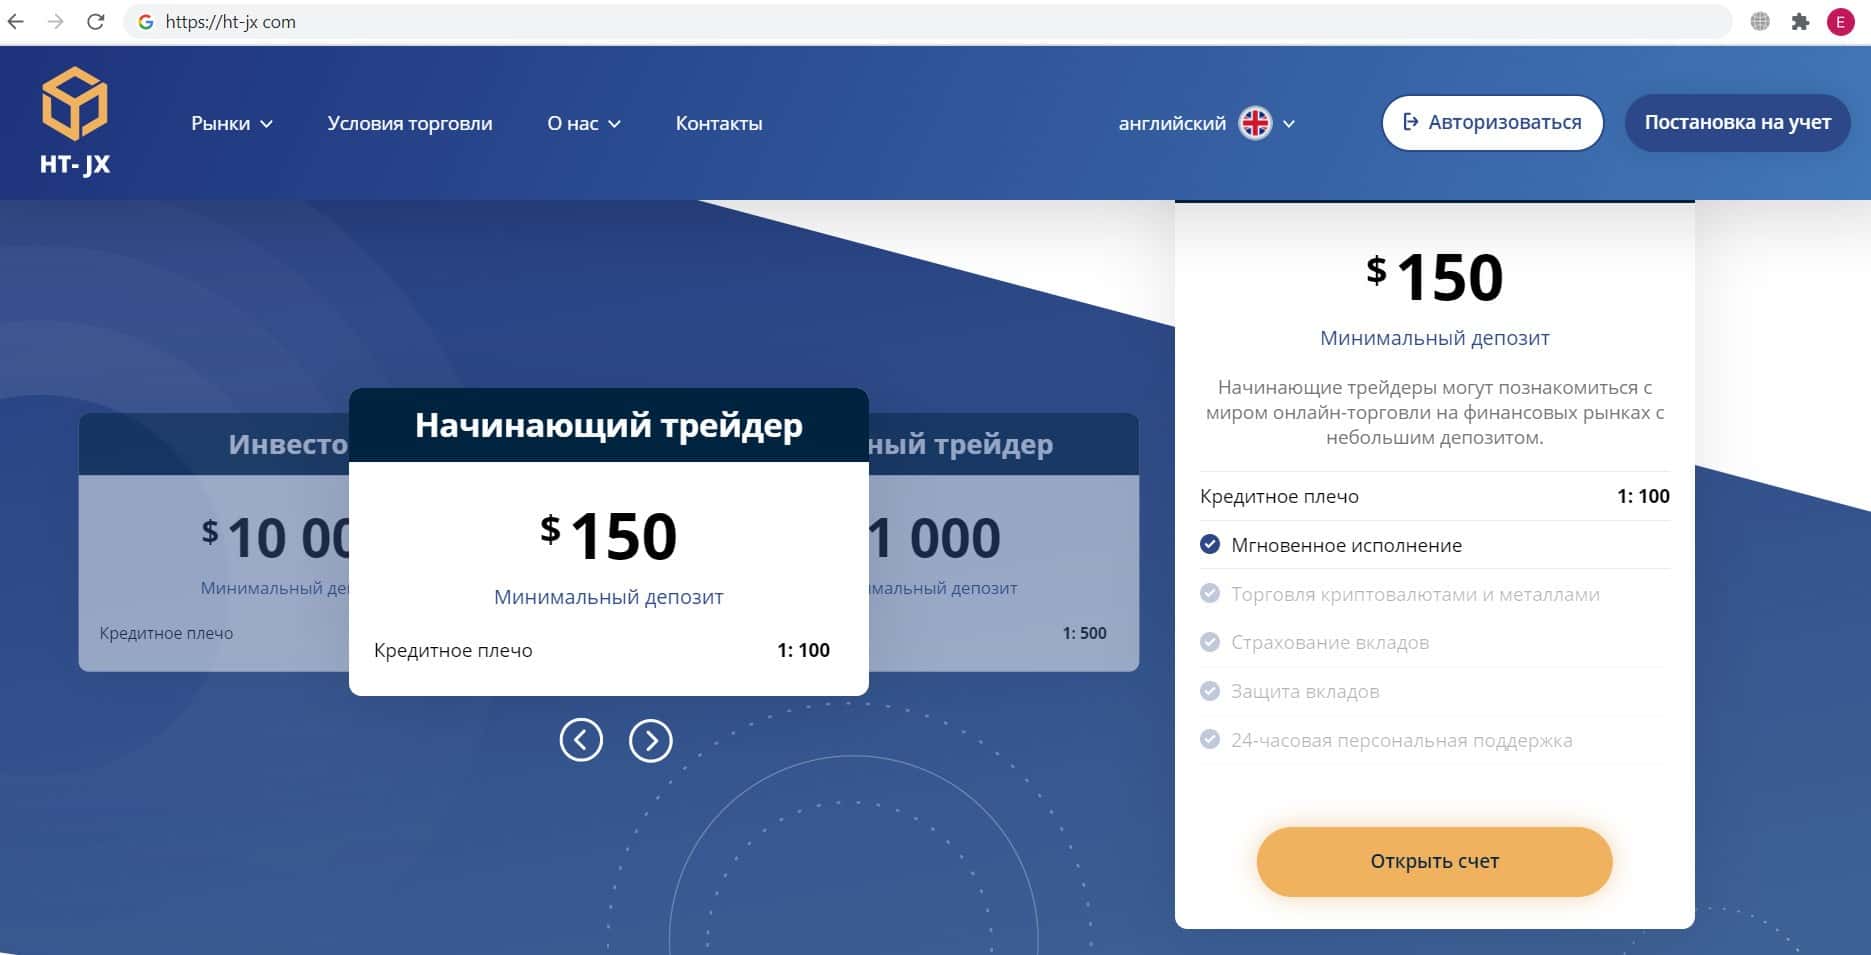Go to next account plan with right arrow
This screenshot has width=1871, height=955.
pyautogui.click(x=651, y=740)
